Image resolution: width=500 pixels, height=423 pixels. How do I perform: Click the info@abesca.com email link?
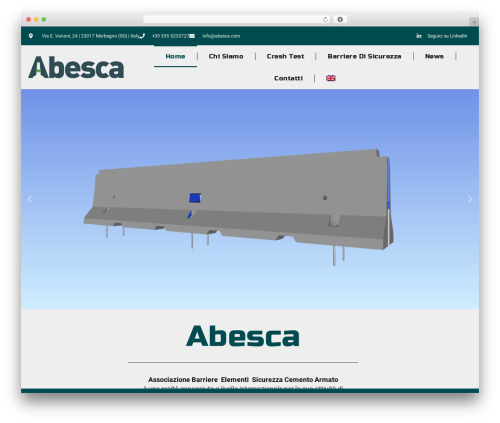(x=221, y=36)
